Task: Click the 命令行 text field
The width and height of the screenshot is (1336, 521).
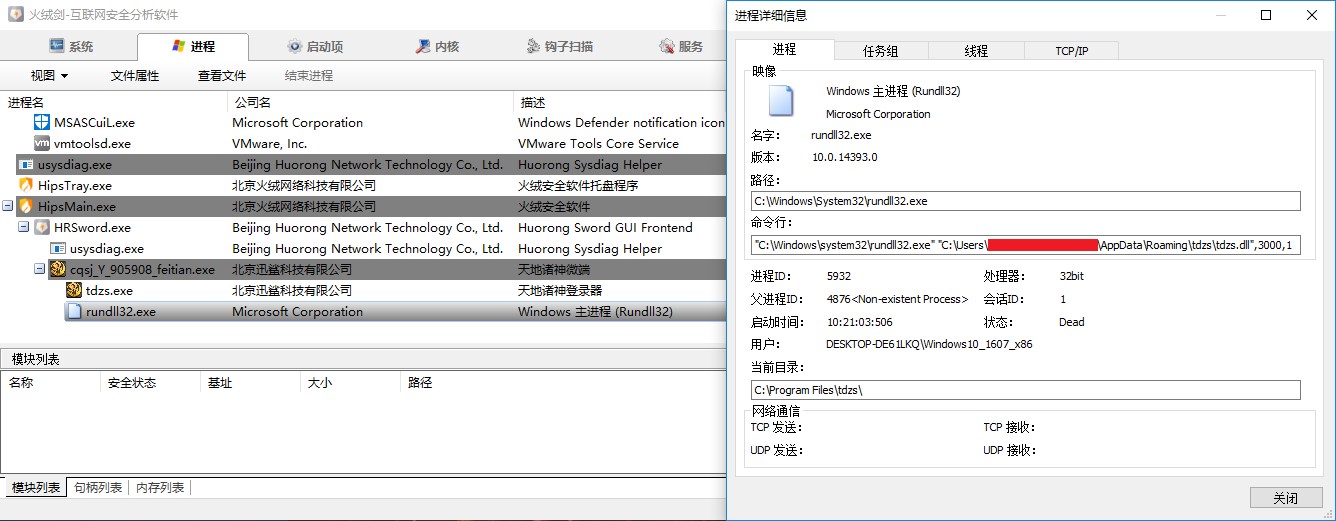Action: click(1025, 245)
